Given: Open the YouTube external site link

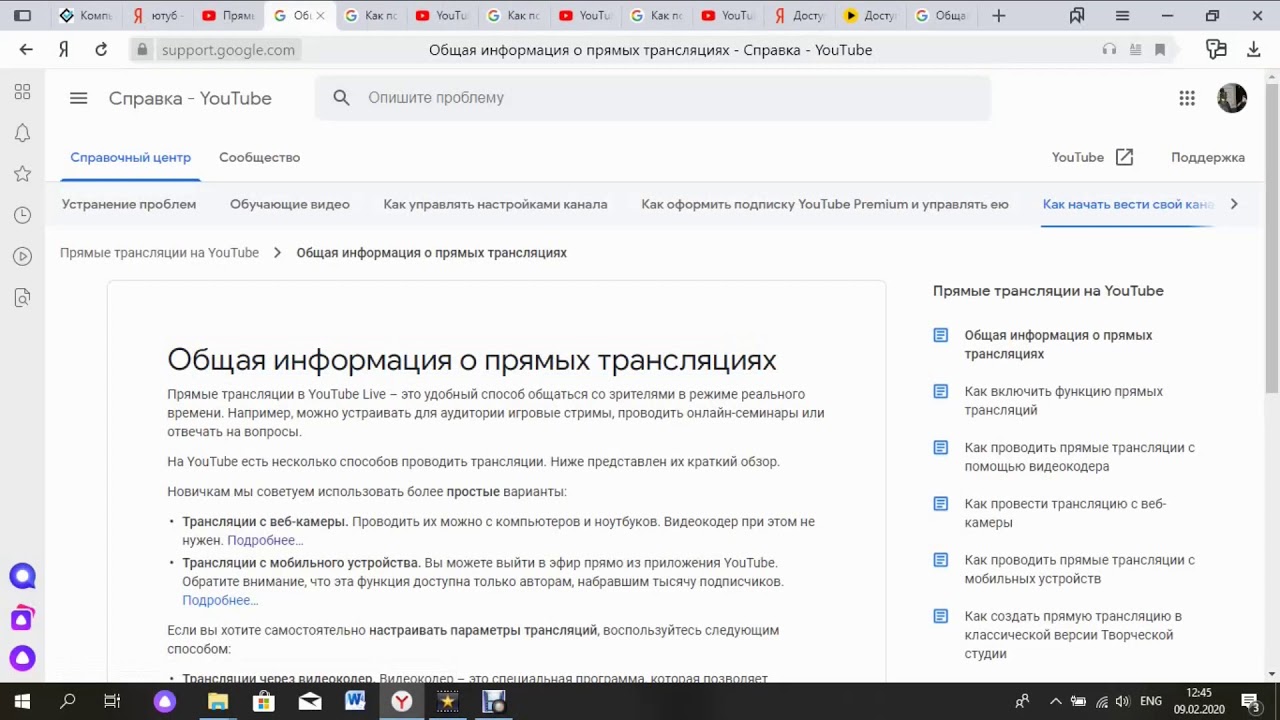Looking at the screenshot, I should point(1092,157).
